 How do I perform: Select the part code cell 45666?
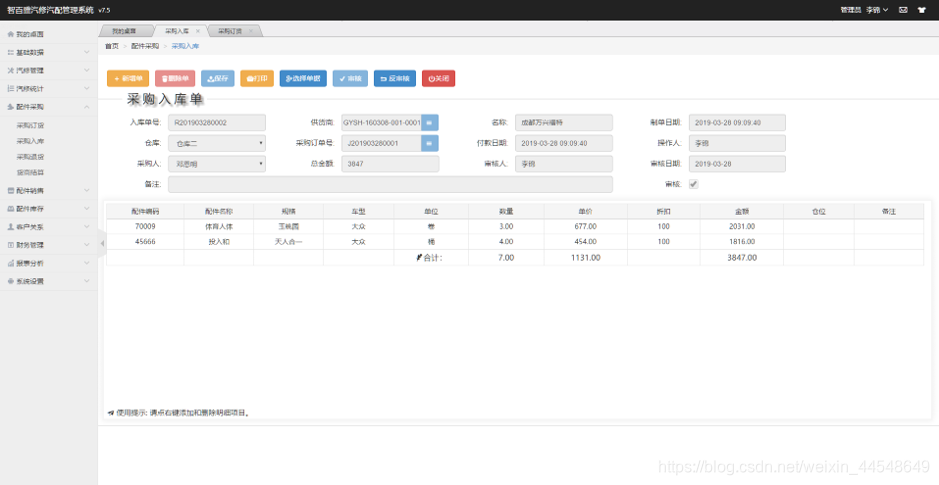[145, 242]
